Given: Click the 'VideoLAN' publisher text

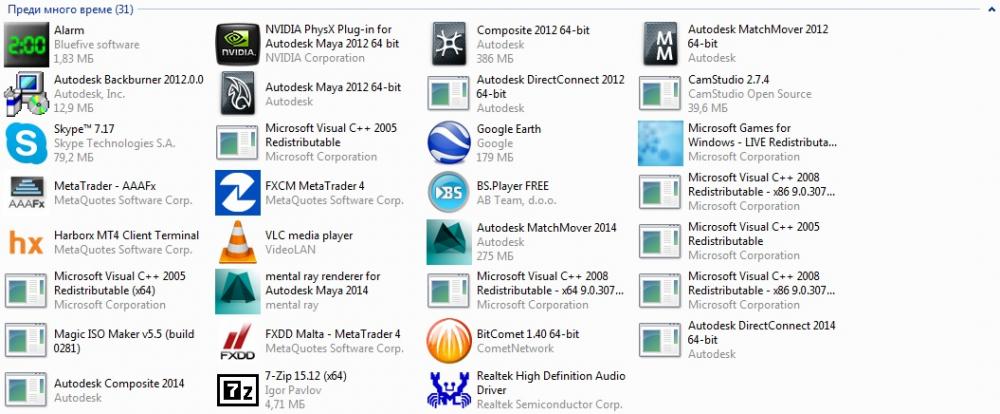Looking at the screenshot, I should pos(290,249).
